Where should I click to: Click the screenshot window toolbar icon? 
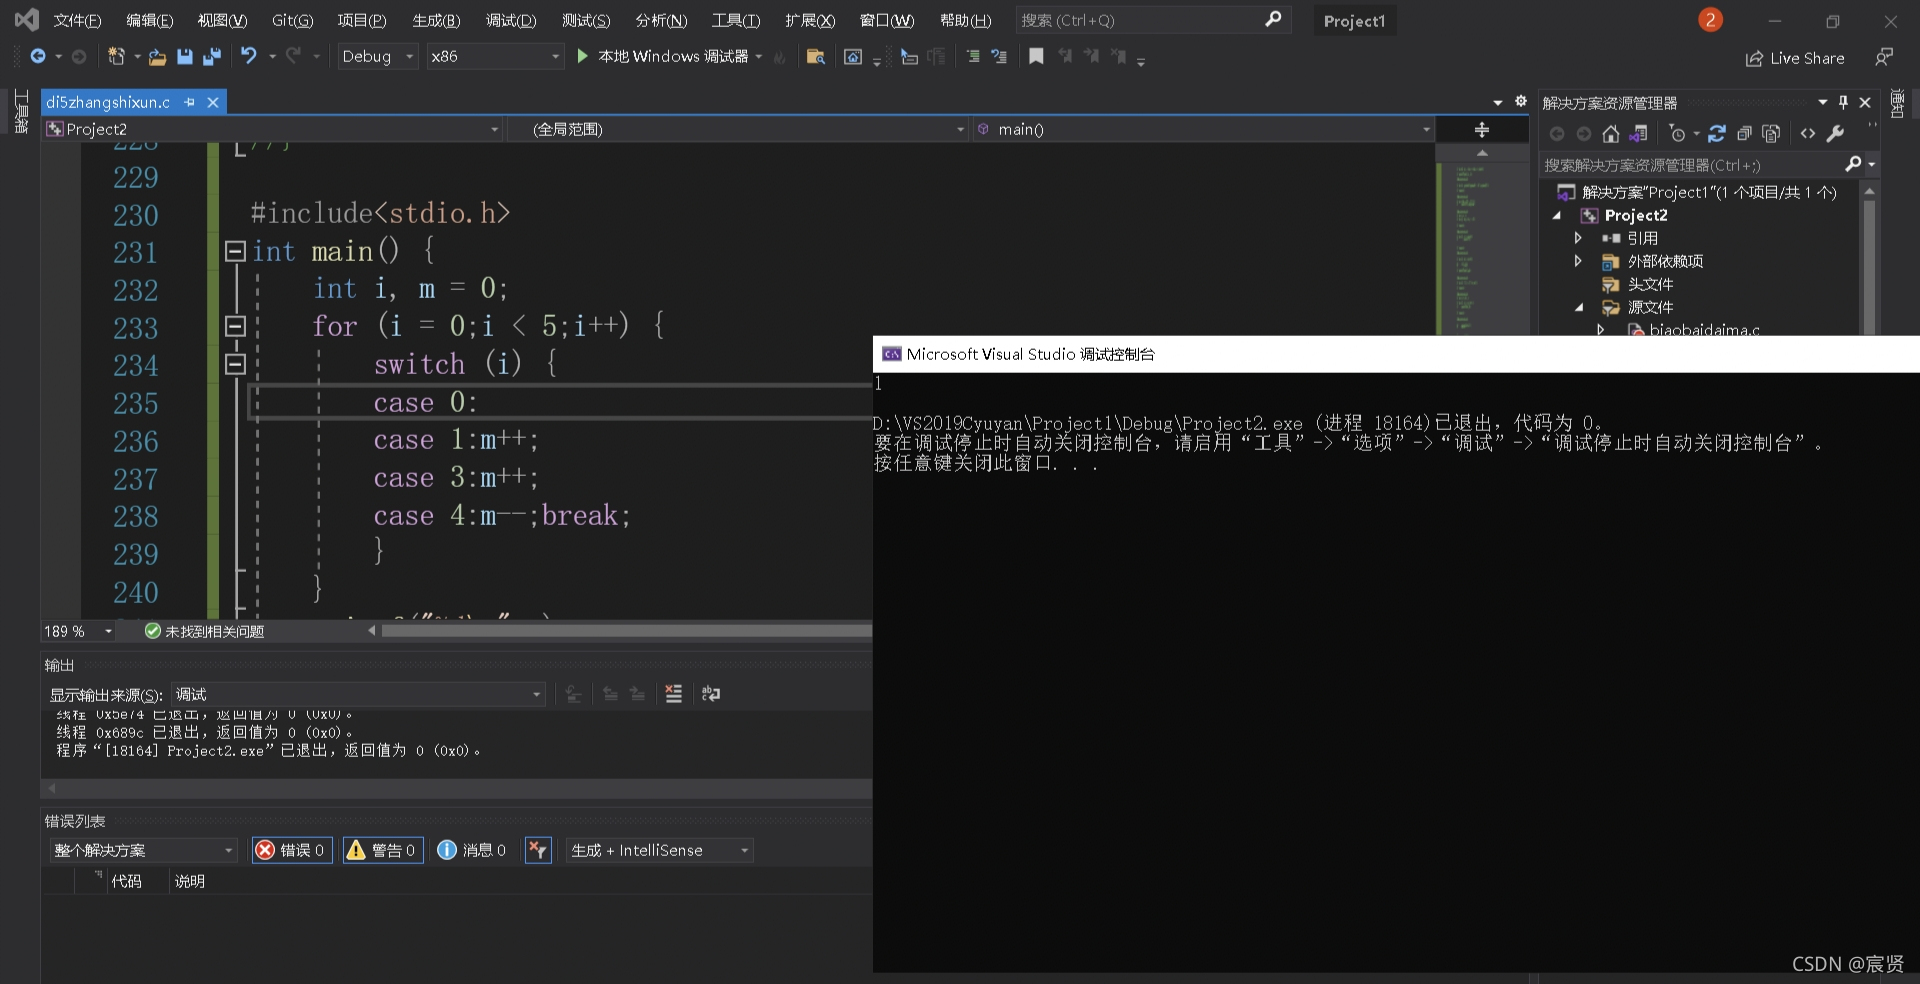852,57
